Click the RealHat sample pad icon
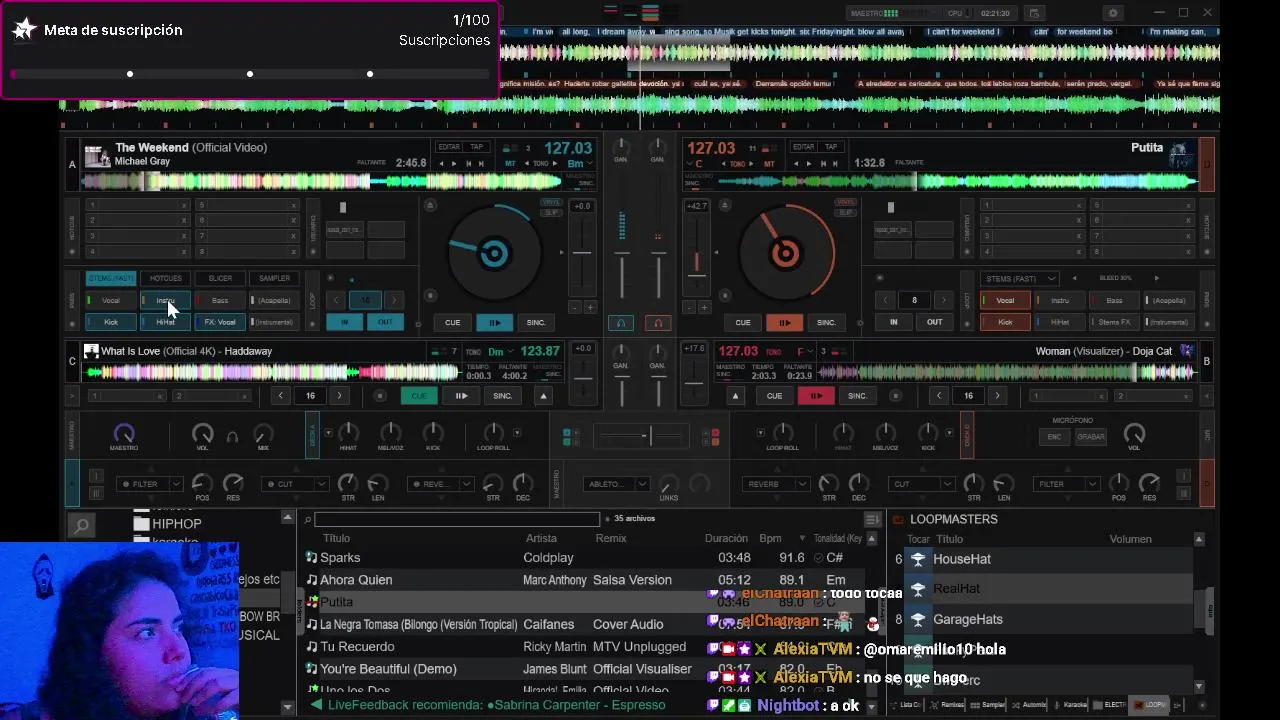Viewport: 1280px width, 720px height. click(x=917, y=589)
